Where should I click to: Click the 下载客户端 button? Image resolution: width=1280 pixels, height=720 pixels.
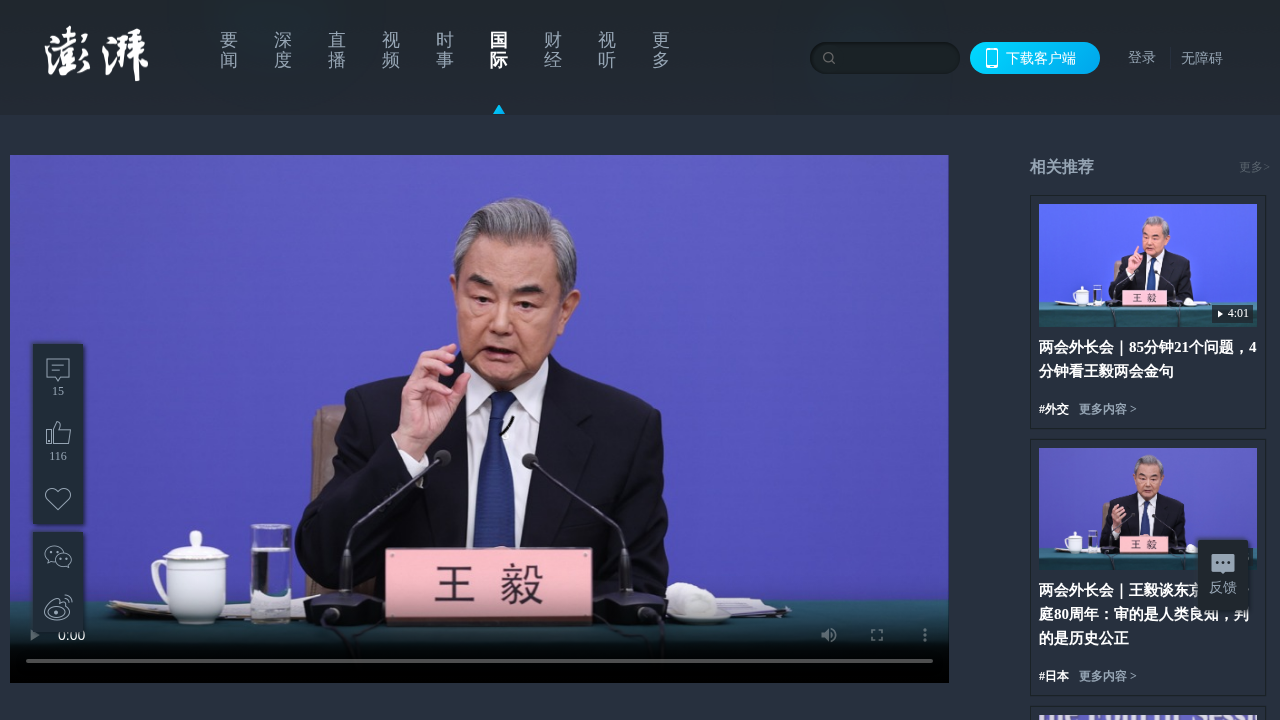(x=1035, y=58)
